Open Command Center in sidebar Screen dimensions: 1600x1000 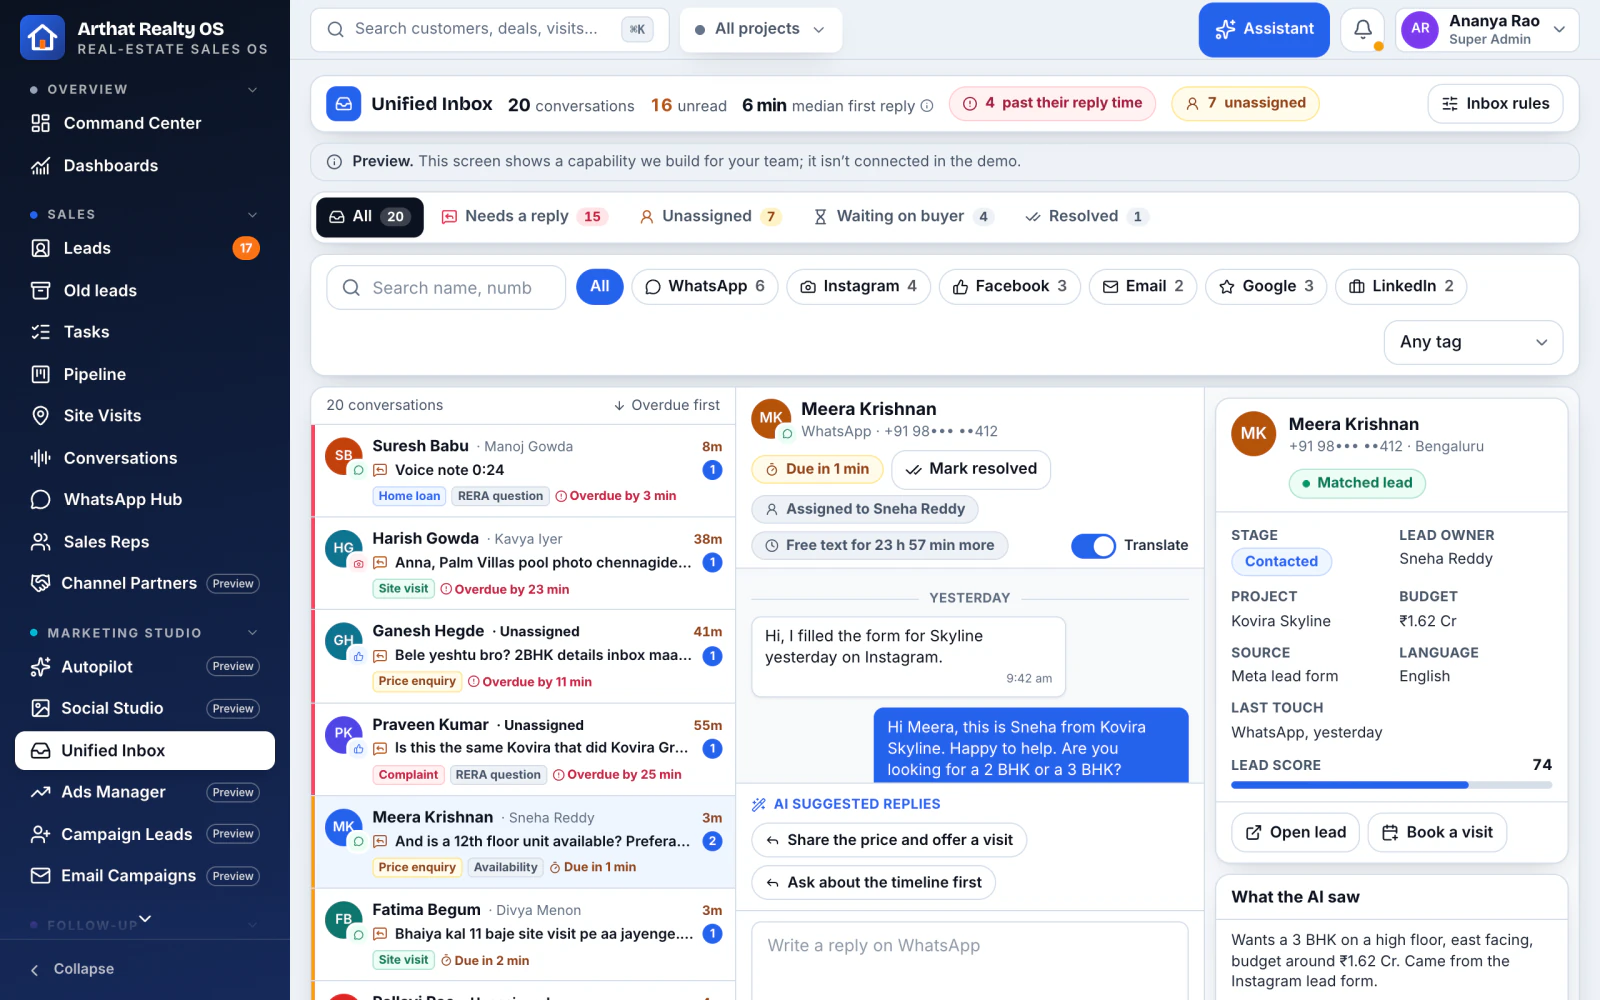click(145, 123)
